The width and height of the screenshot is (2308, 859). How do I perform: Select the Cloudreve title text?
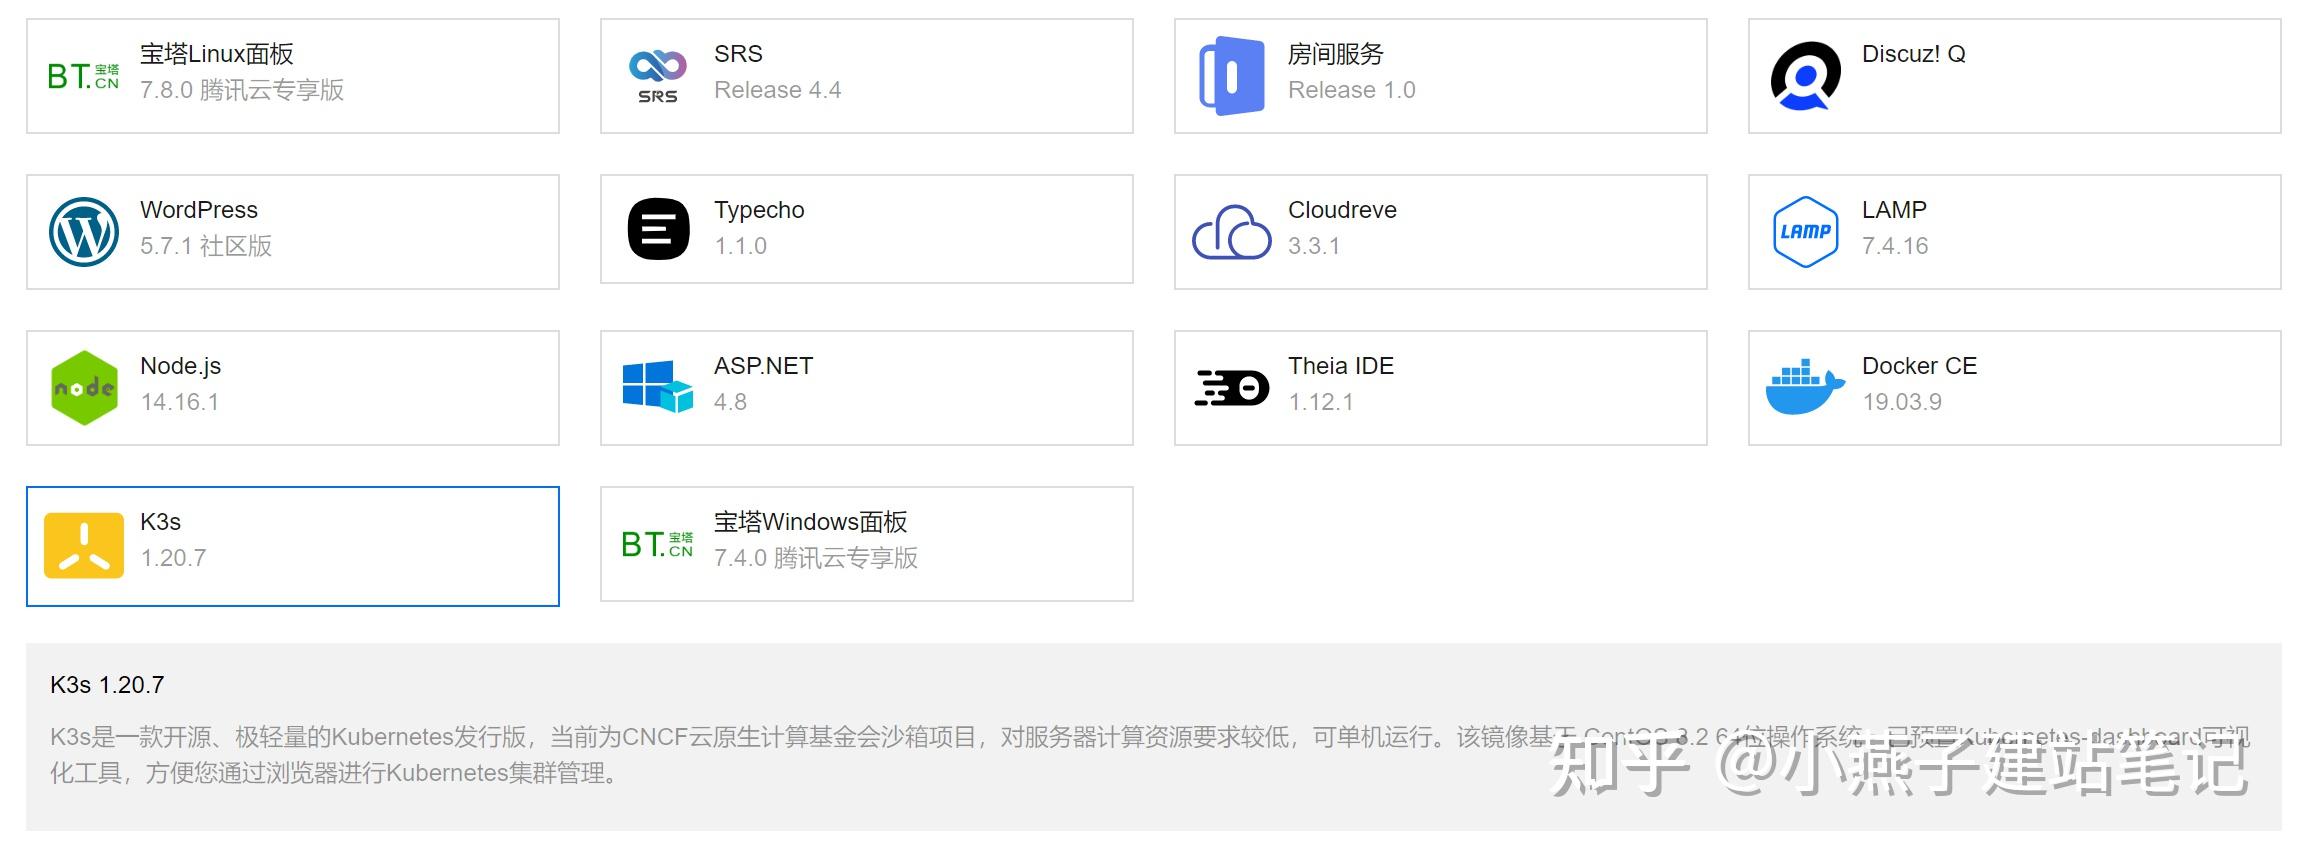pos(1342,210)
